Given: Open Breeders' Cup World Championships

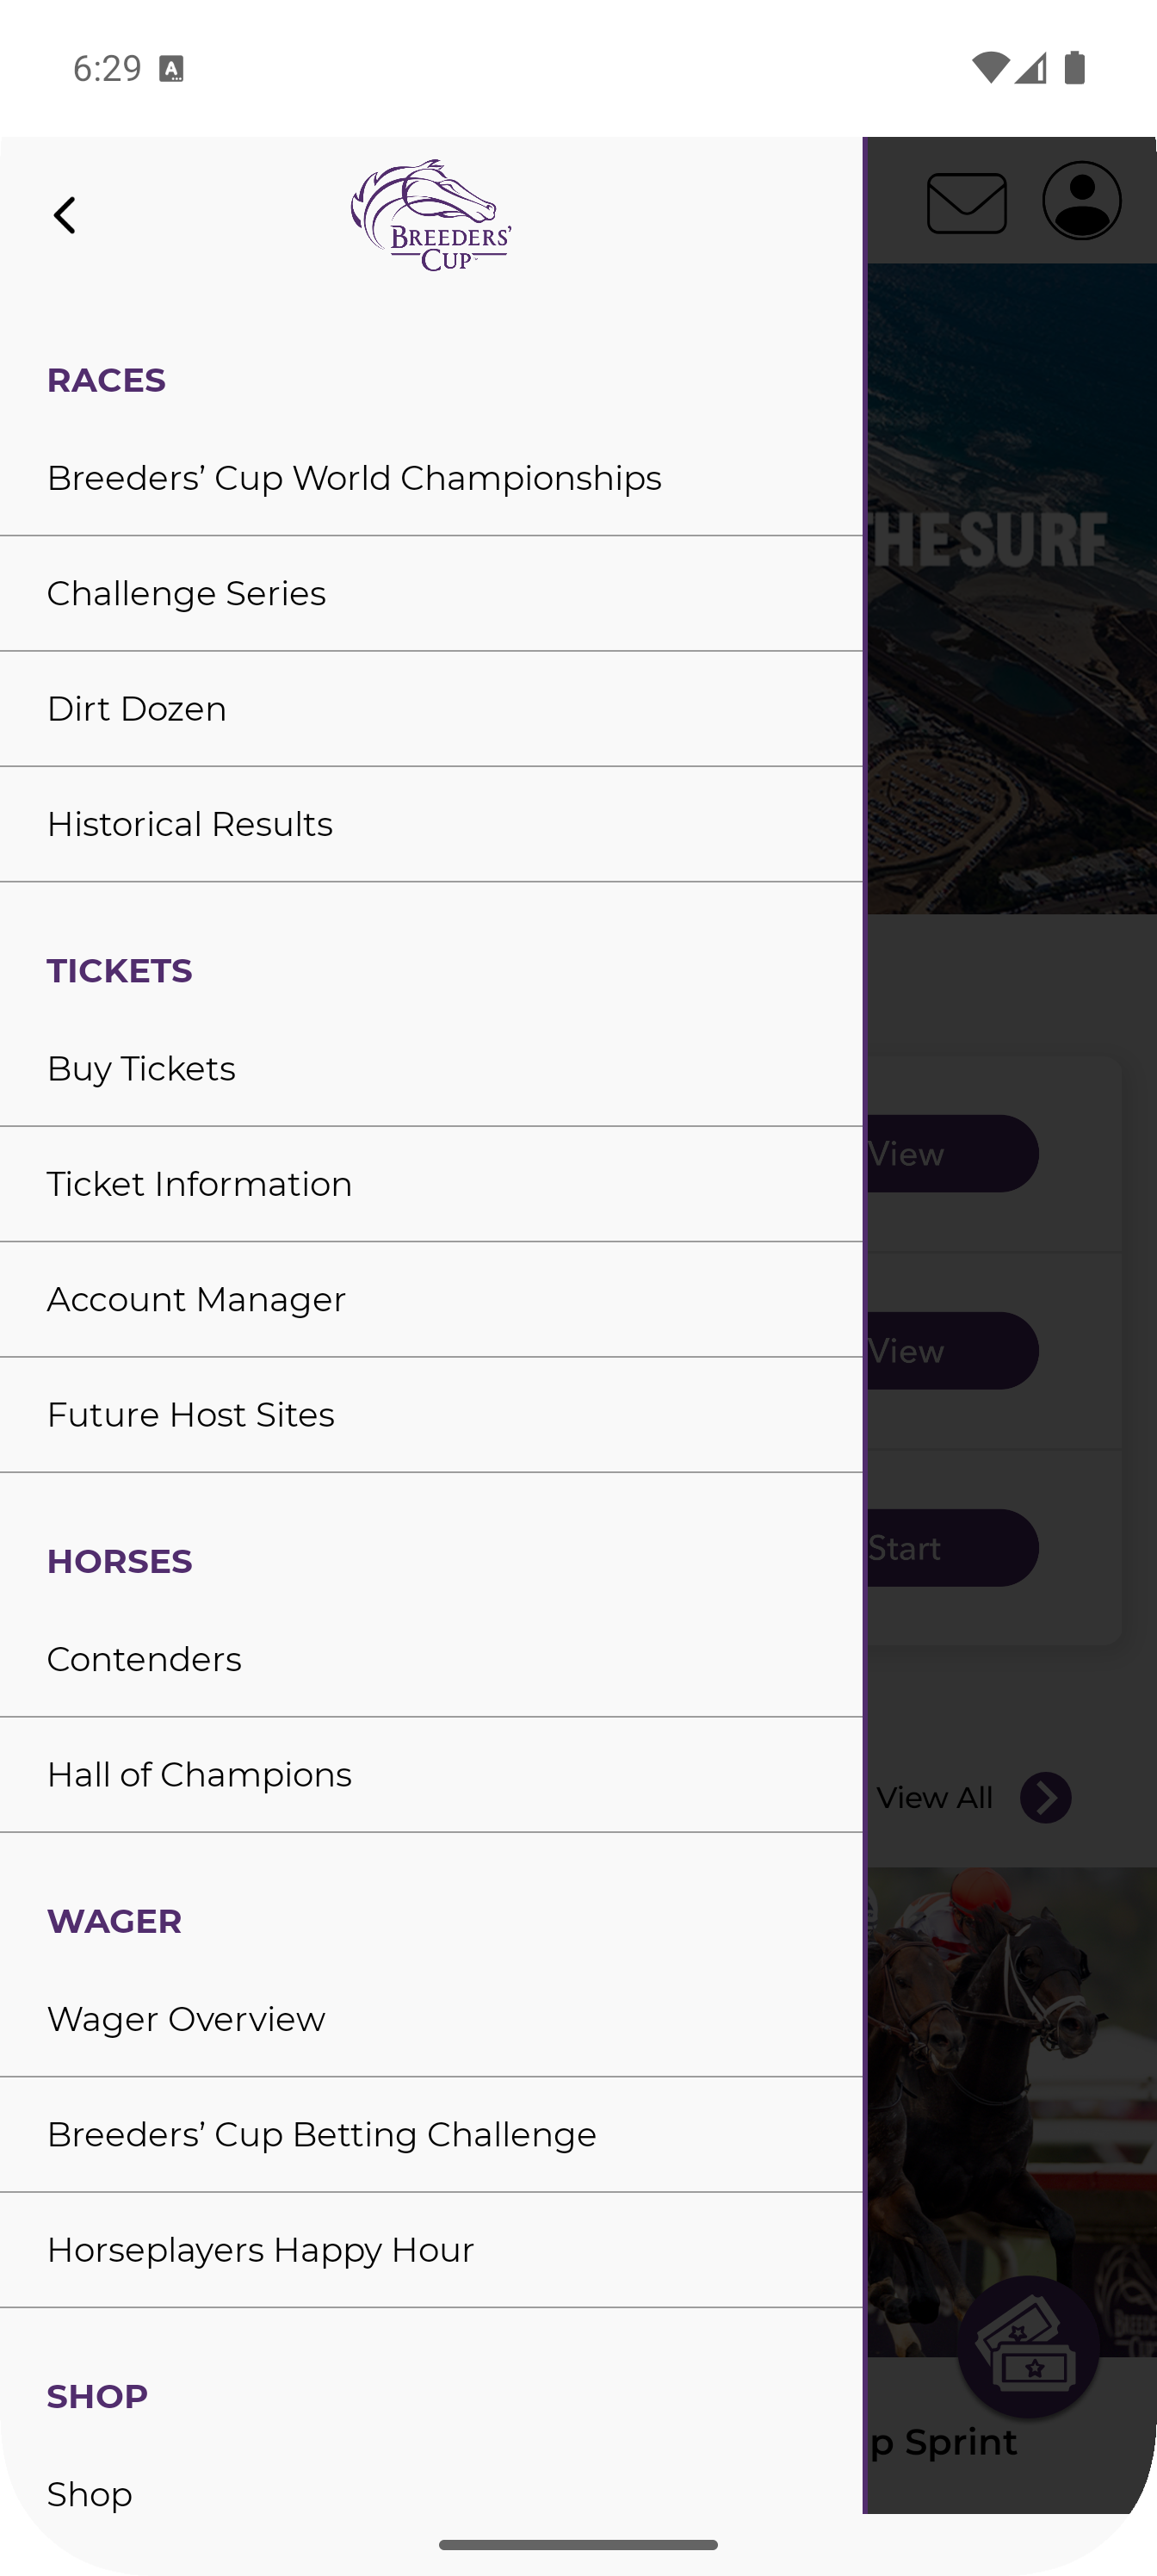Looking at the screenshot, I should click(354, 479).
